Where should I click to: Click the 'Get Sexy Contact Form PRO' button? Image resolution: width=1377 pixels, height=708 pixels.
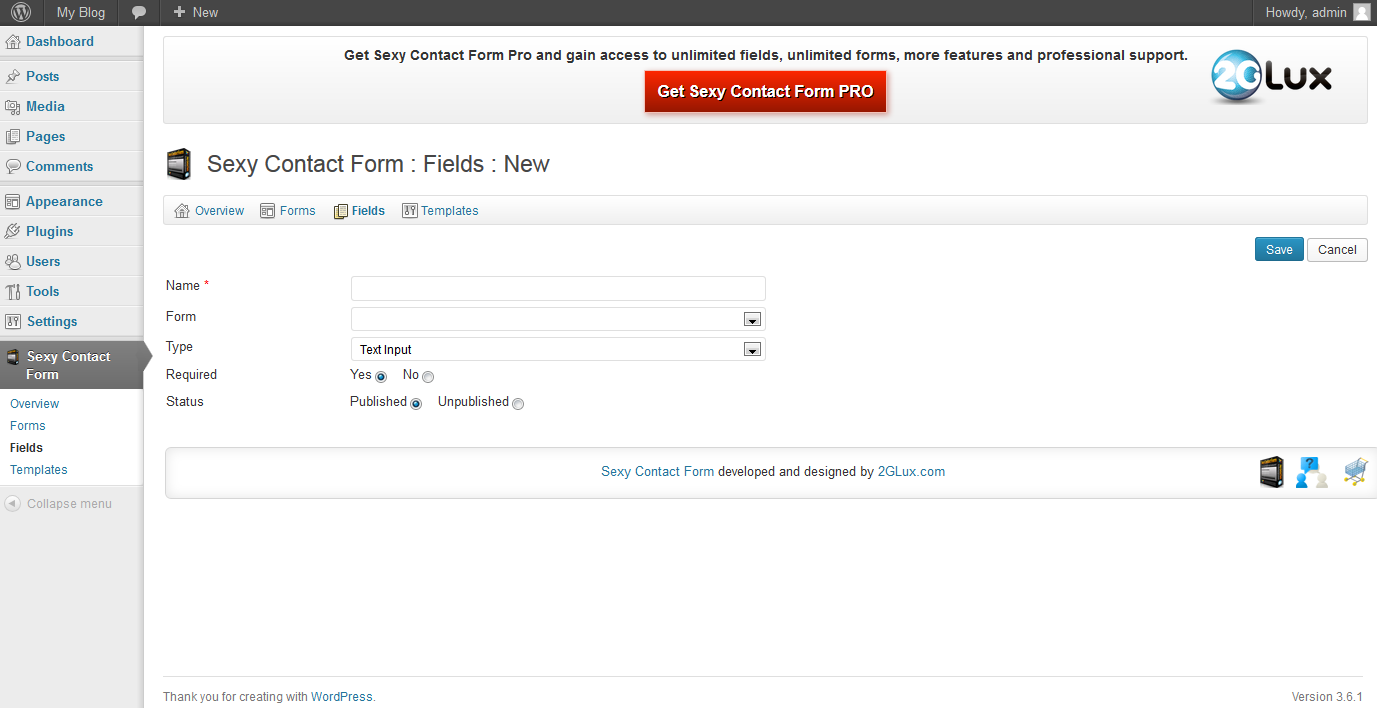[x=765, y=91]
